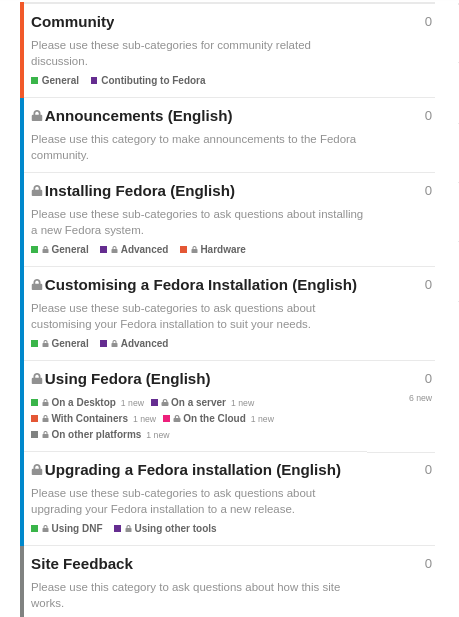
Task: Click pink square beside On the Cloud
Action: (x=167, y=419)
